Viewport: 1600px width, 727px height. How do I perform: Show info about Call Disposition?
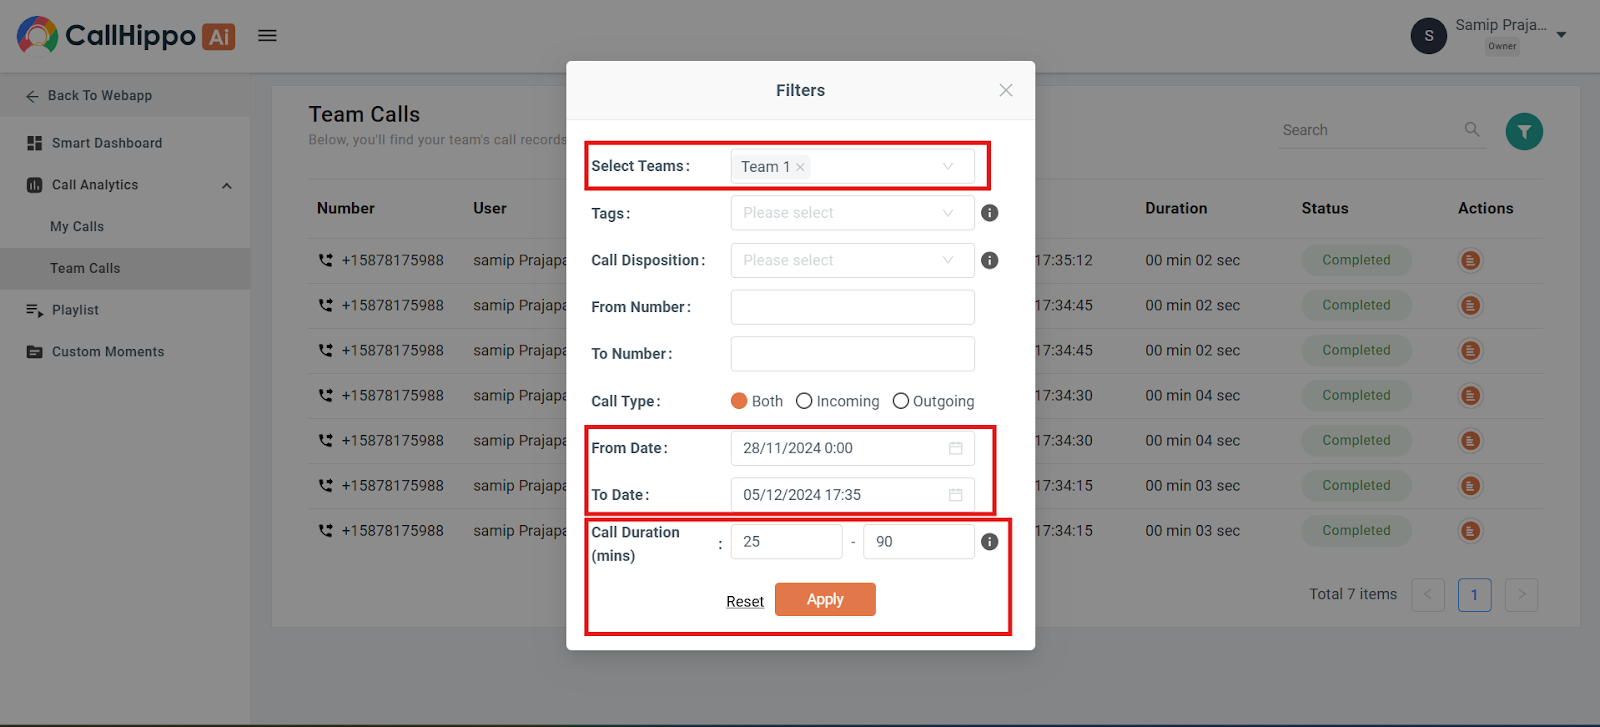pyautogui.click(x=990, y=260)
